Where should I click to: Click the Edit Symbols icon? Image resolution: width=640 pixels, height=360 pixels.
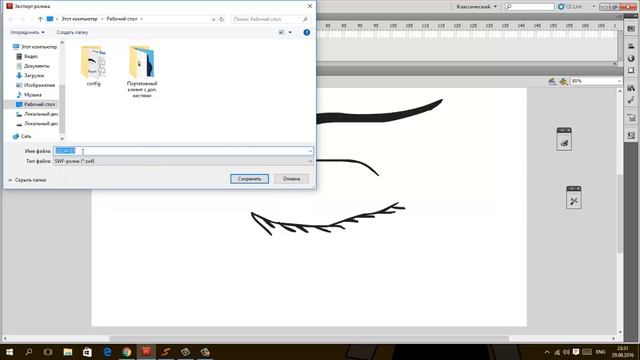click(563, 82)
